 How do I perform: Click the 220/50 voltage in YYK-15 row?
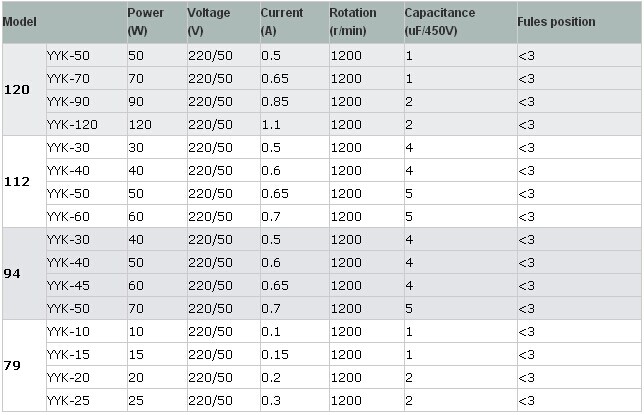click(x=210, y=355)
